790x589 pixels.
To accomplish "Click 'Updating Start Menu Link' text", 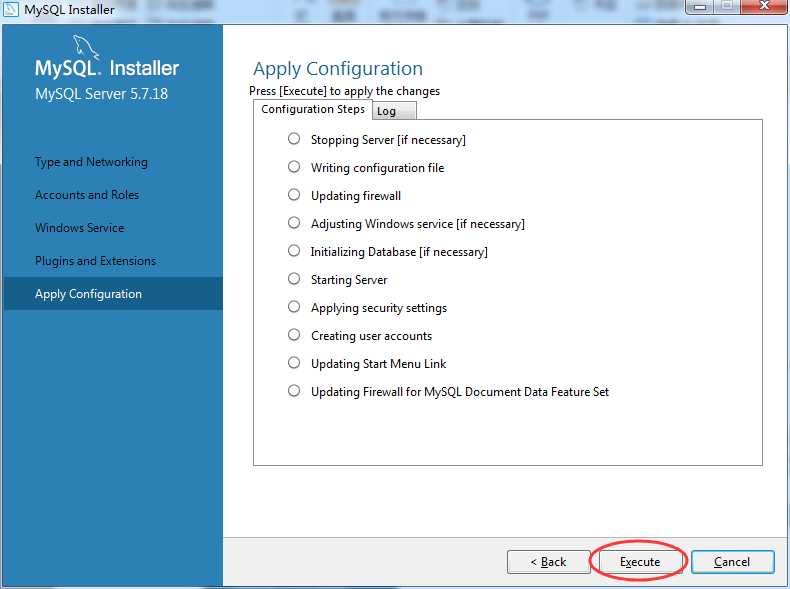I will pyautogui.click(x=378, y=364).
